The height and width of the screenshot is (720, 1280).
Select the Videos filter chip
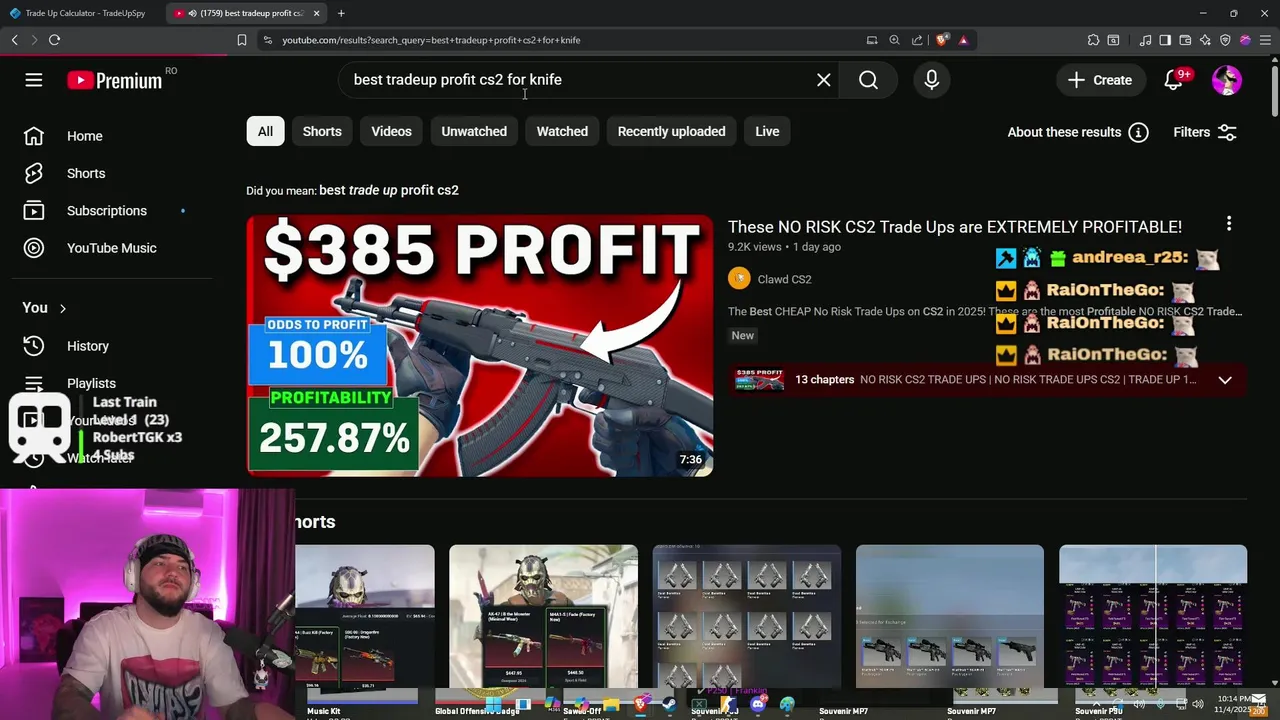pyautogui.click(x=391, y=131)
